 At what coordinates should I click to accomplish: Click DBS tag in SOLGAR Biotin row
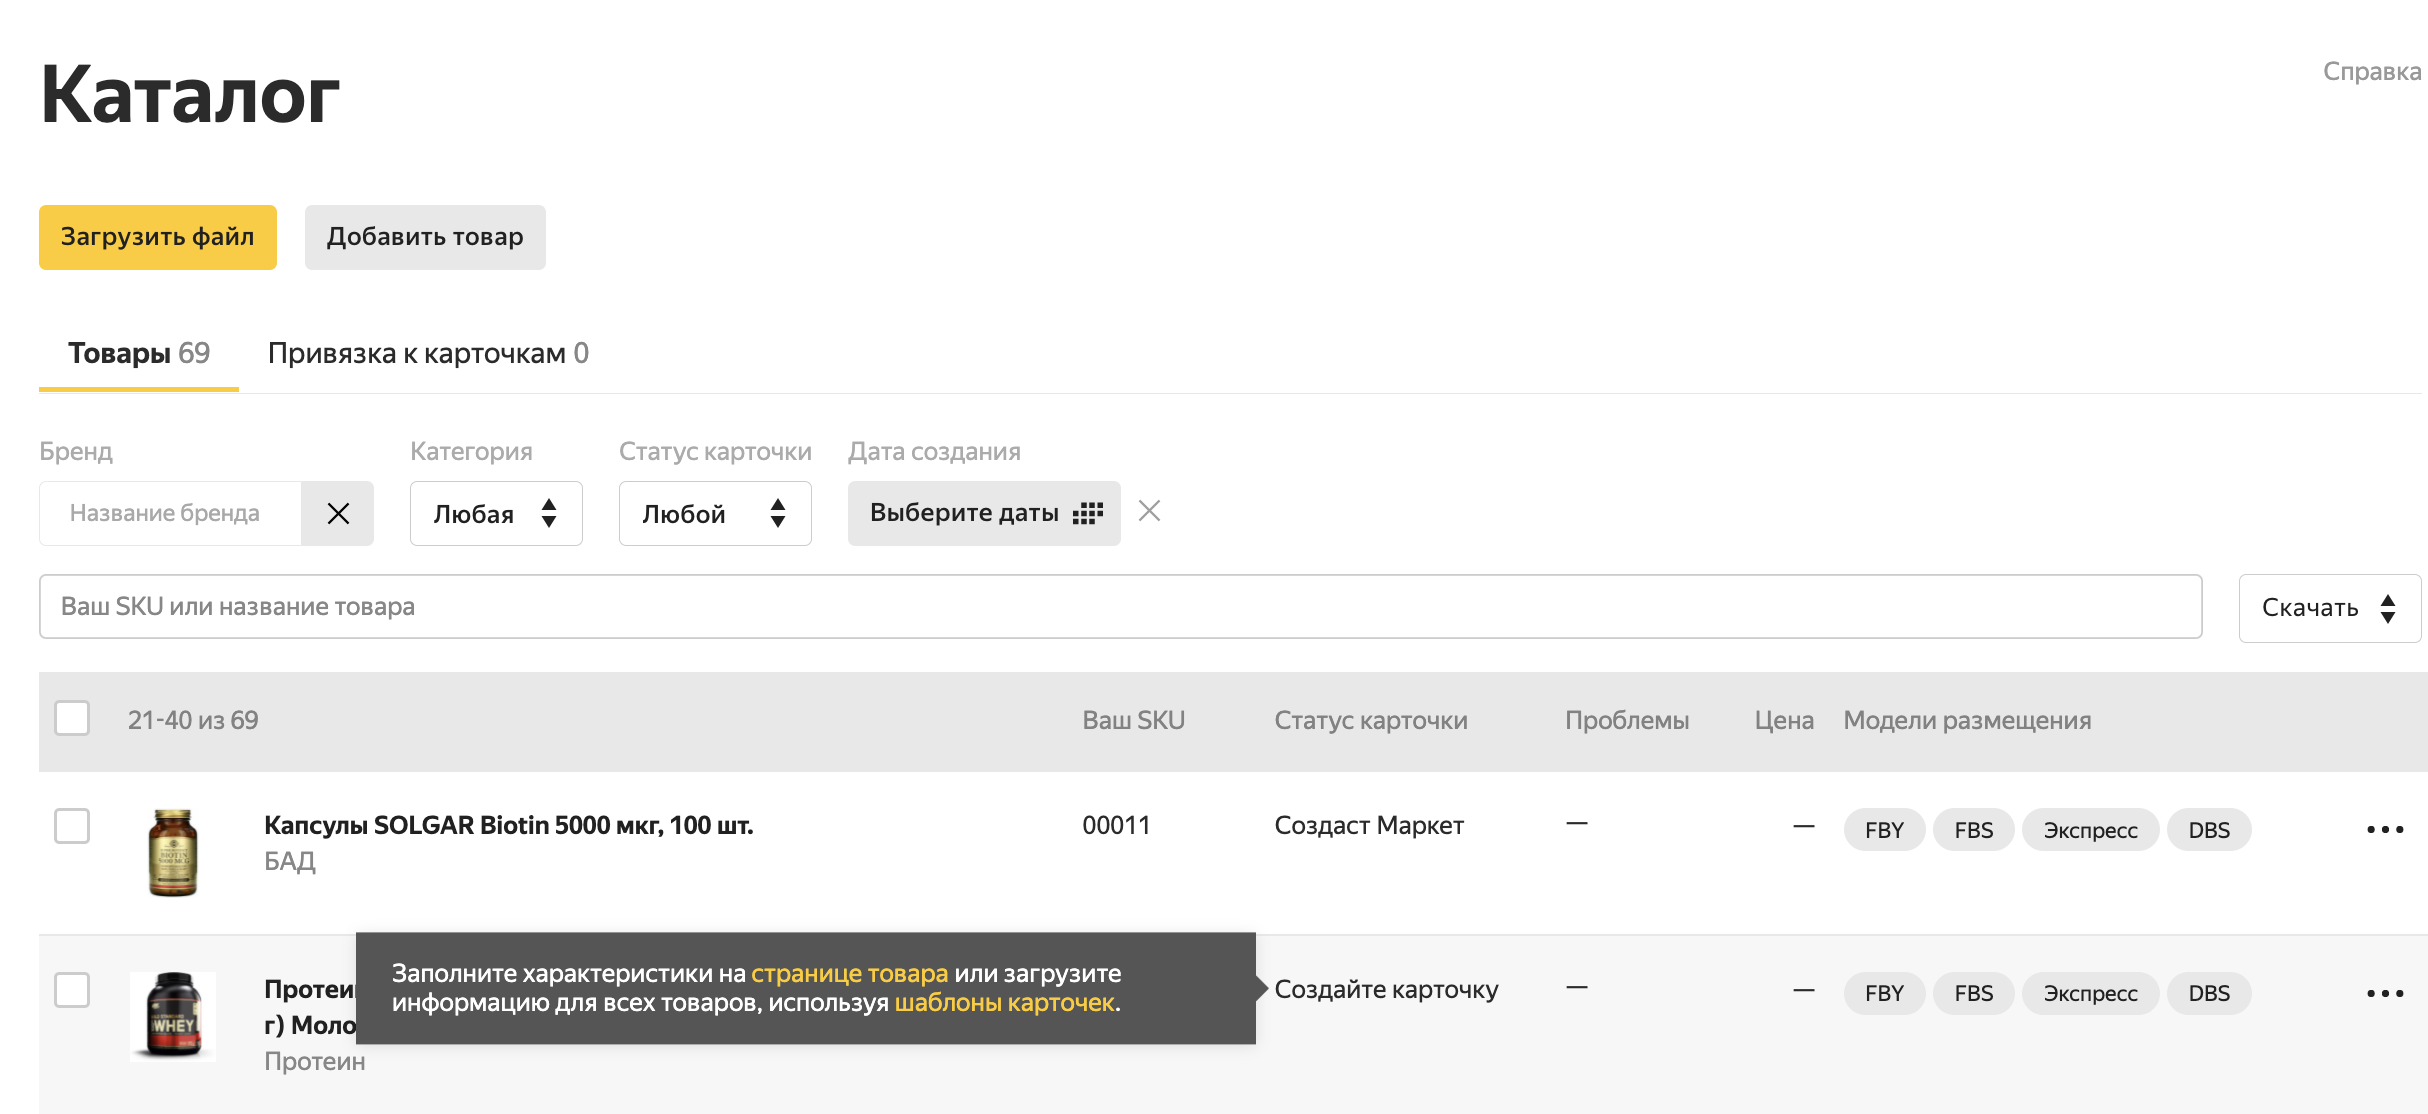click(2209, 830)
